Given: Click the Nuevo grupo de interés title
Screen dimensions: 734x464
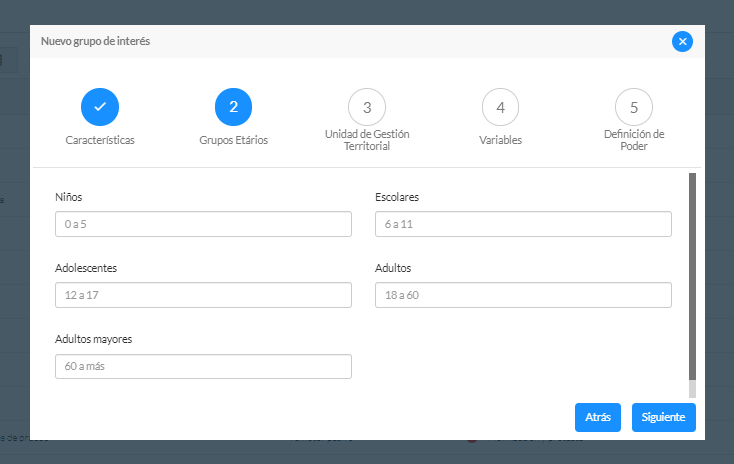Looking at the screenshot, I should pos(95,41).
